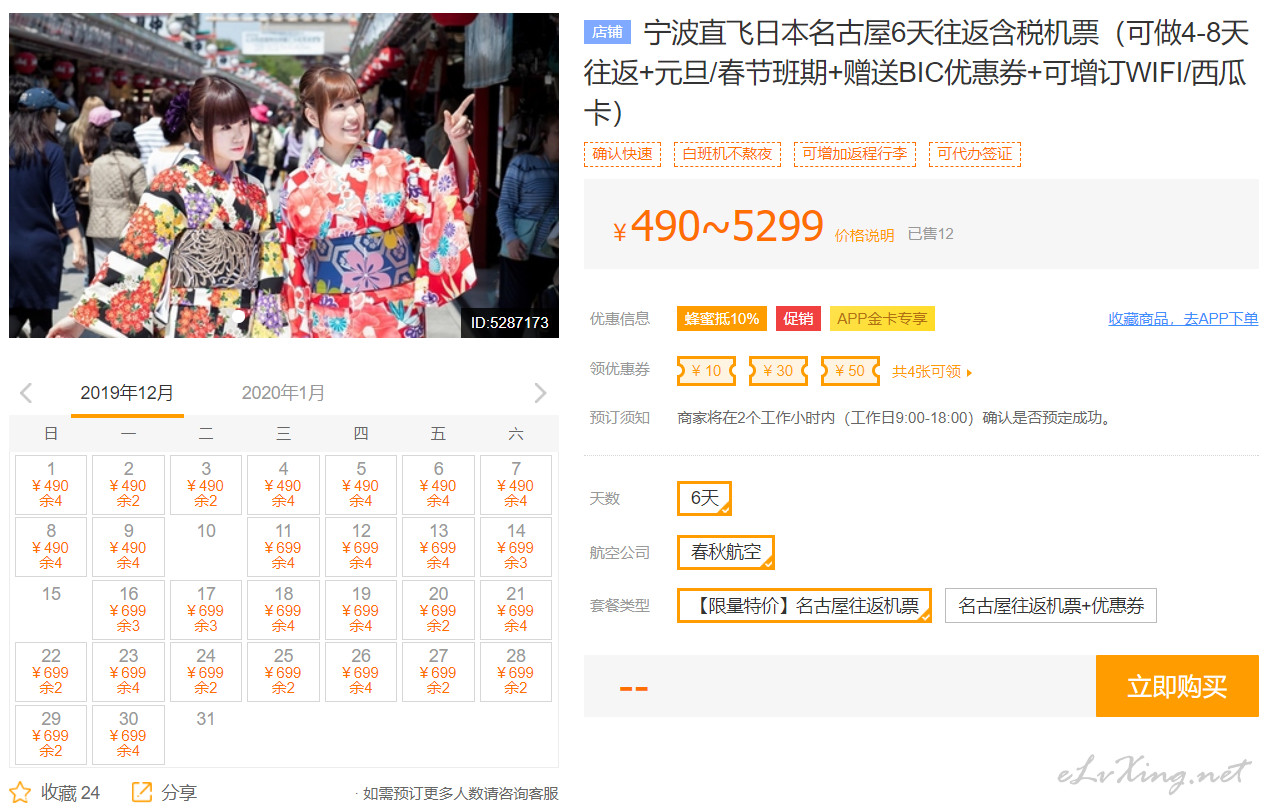Viewport: 1262px width, 807px height.
Task: Go to next month arrow
Action: pyautogui.click(x=541, y=393)
